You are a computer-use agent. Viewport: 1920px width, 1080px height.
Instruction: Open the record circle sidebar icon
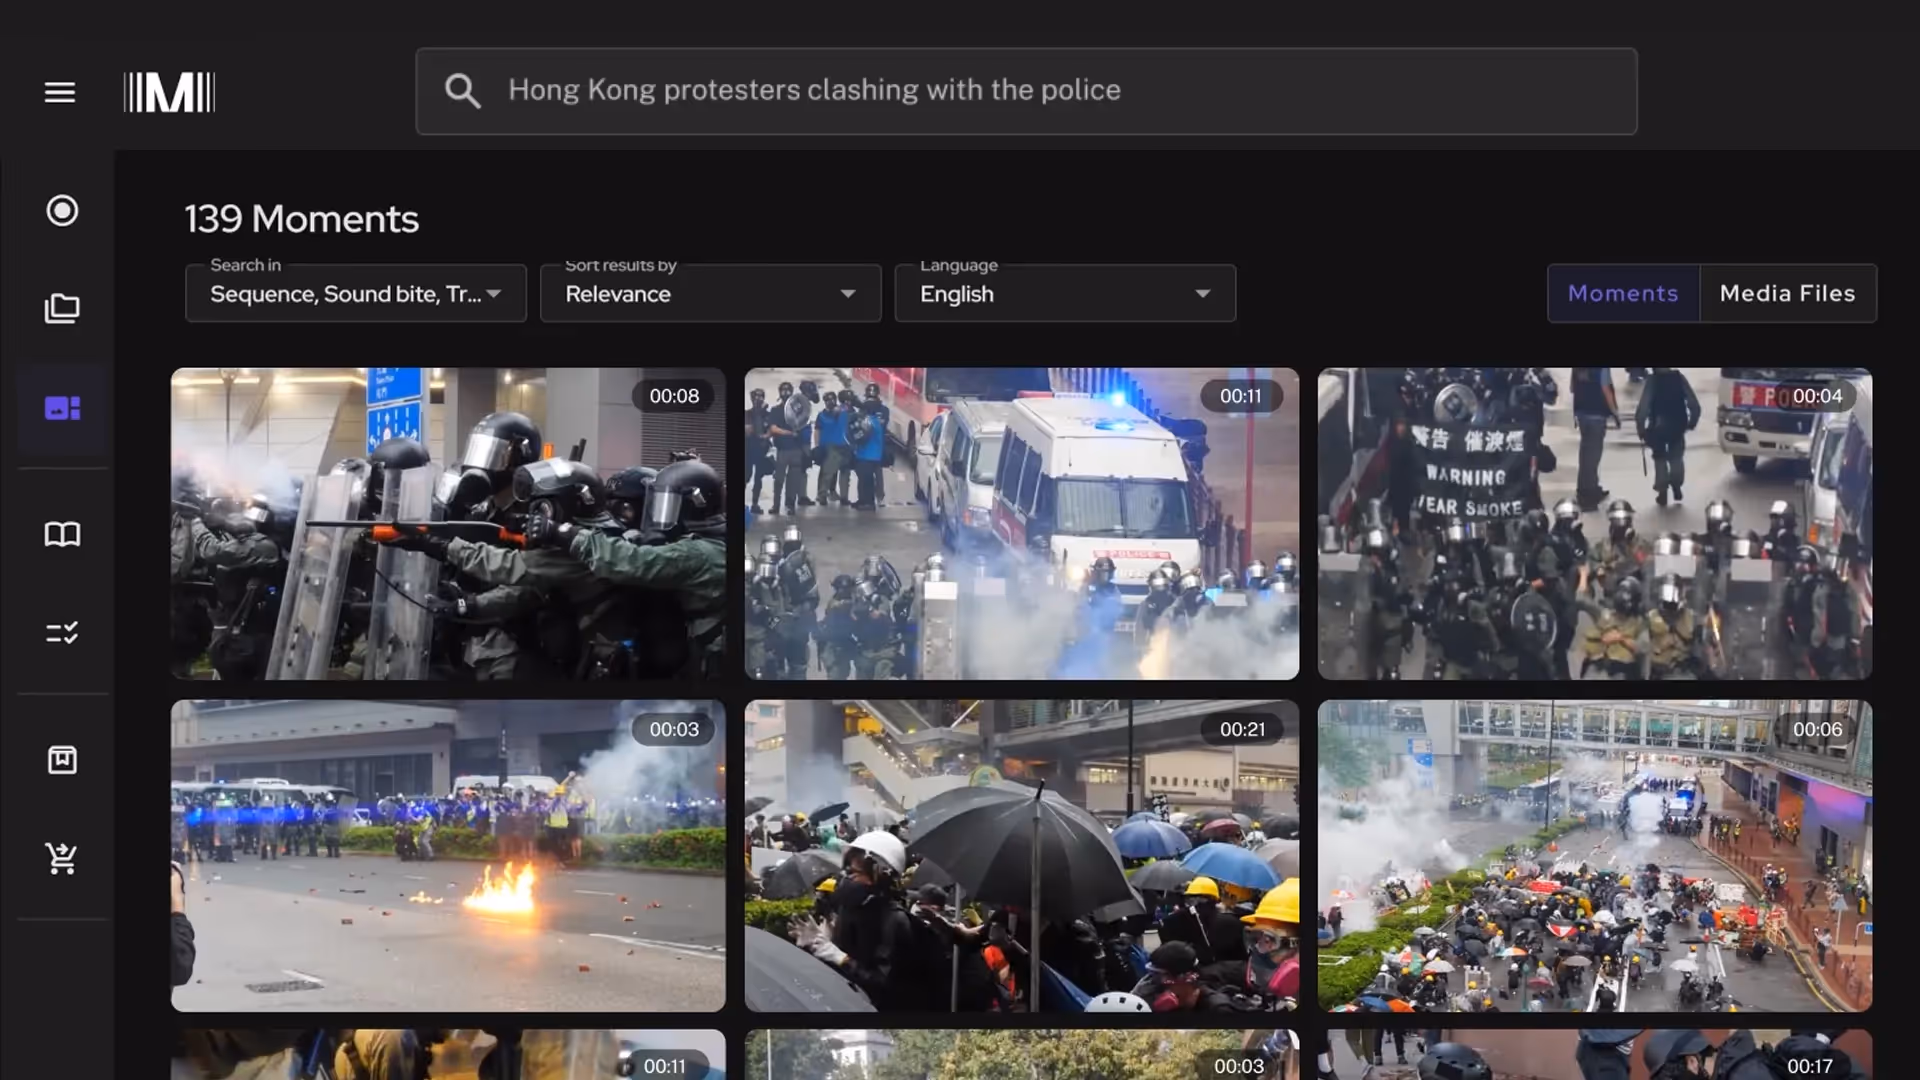tap(62, 210)
